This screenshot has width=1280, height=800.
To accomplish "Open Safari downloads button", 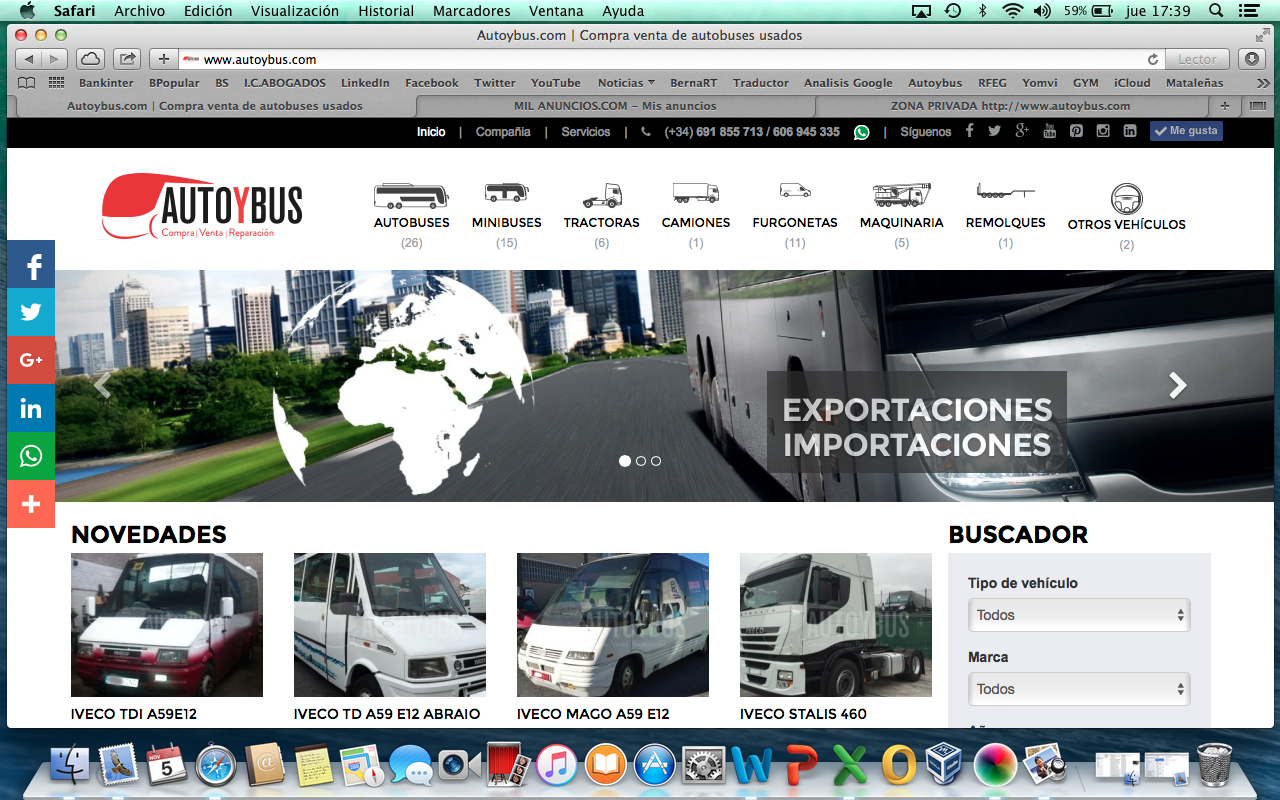I will coord(1252,59).
